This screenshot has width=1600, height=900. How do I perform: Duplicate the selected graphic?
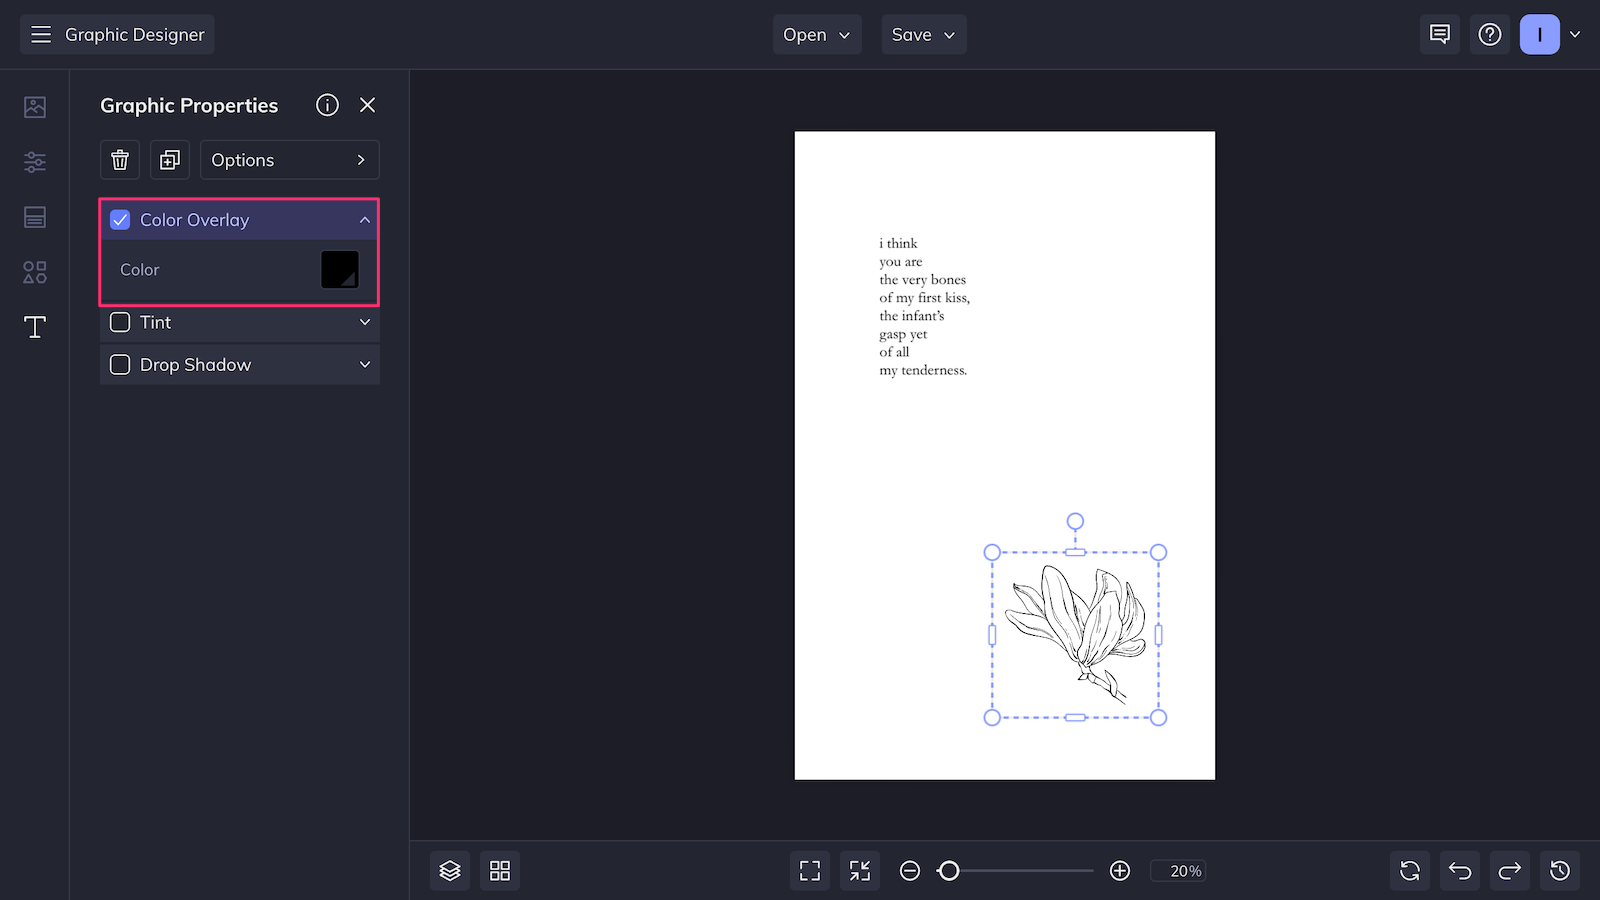point(169,160)
